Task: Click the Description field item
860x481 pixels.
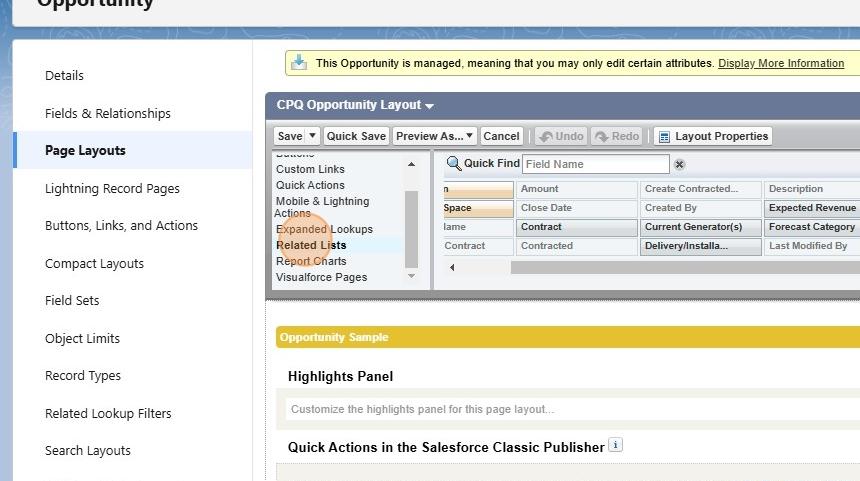Action: point(812,189)
